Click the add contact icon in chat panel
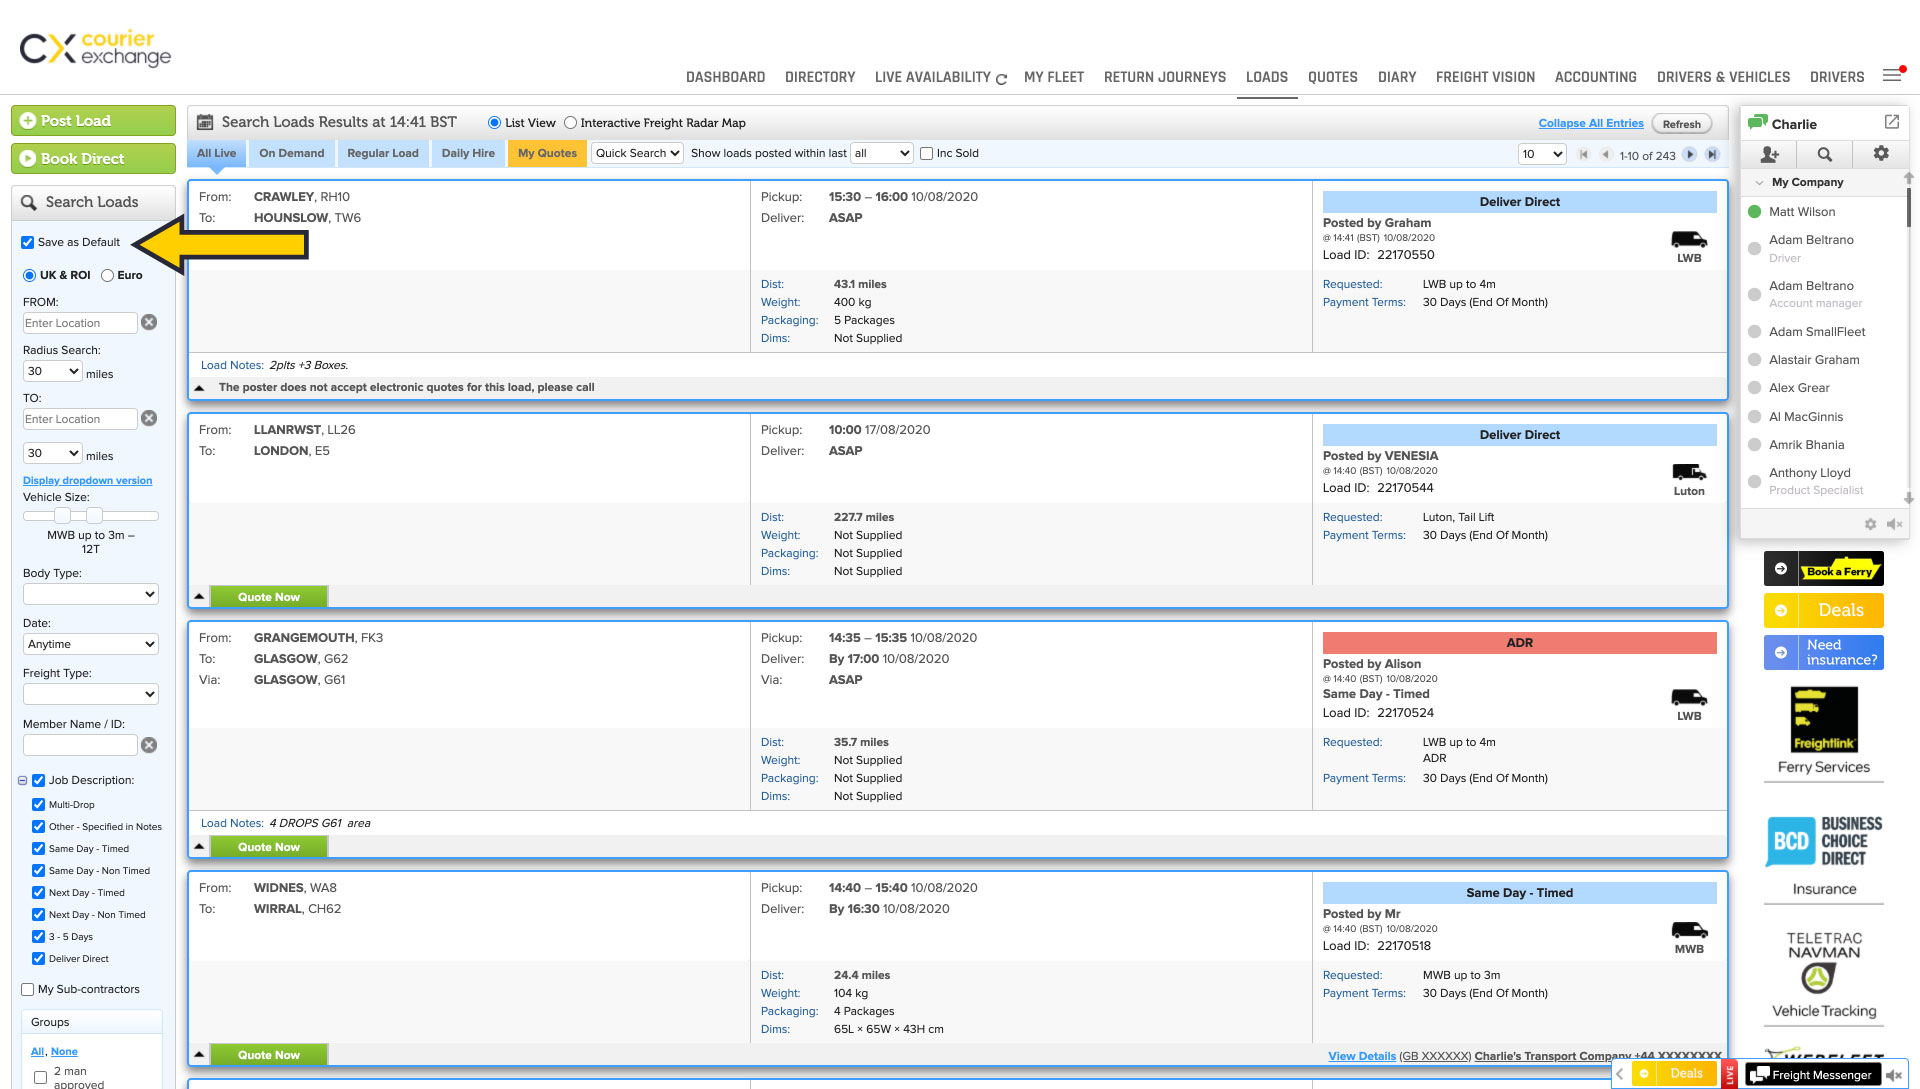This screenshot has width=1920, height=1089. tap(1770, 154)
